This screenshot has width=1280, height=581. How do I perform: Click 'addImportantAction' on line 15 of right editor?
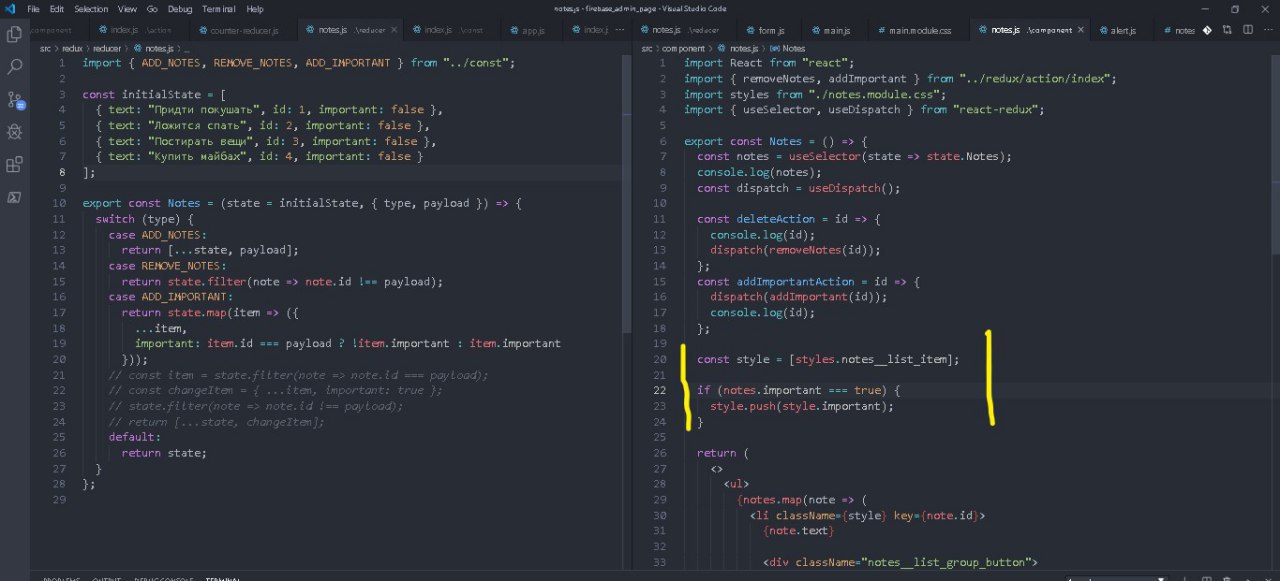(x=796, y=281)
